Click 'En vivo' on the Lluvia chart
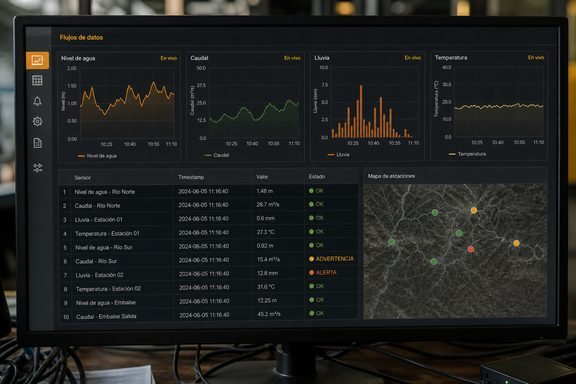Viewport: 576px width, 384px height. point(413,58)
